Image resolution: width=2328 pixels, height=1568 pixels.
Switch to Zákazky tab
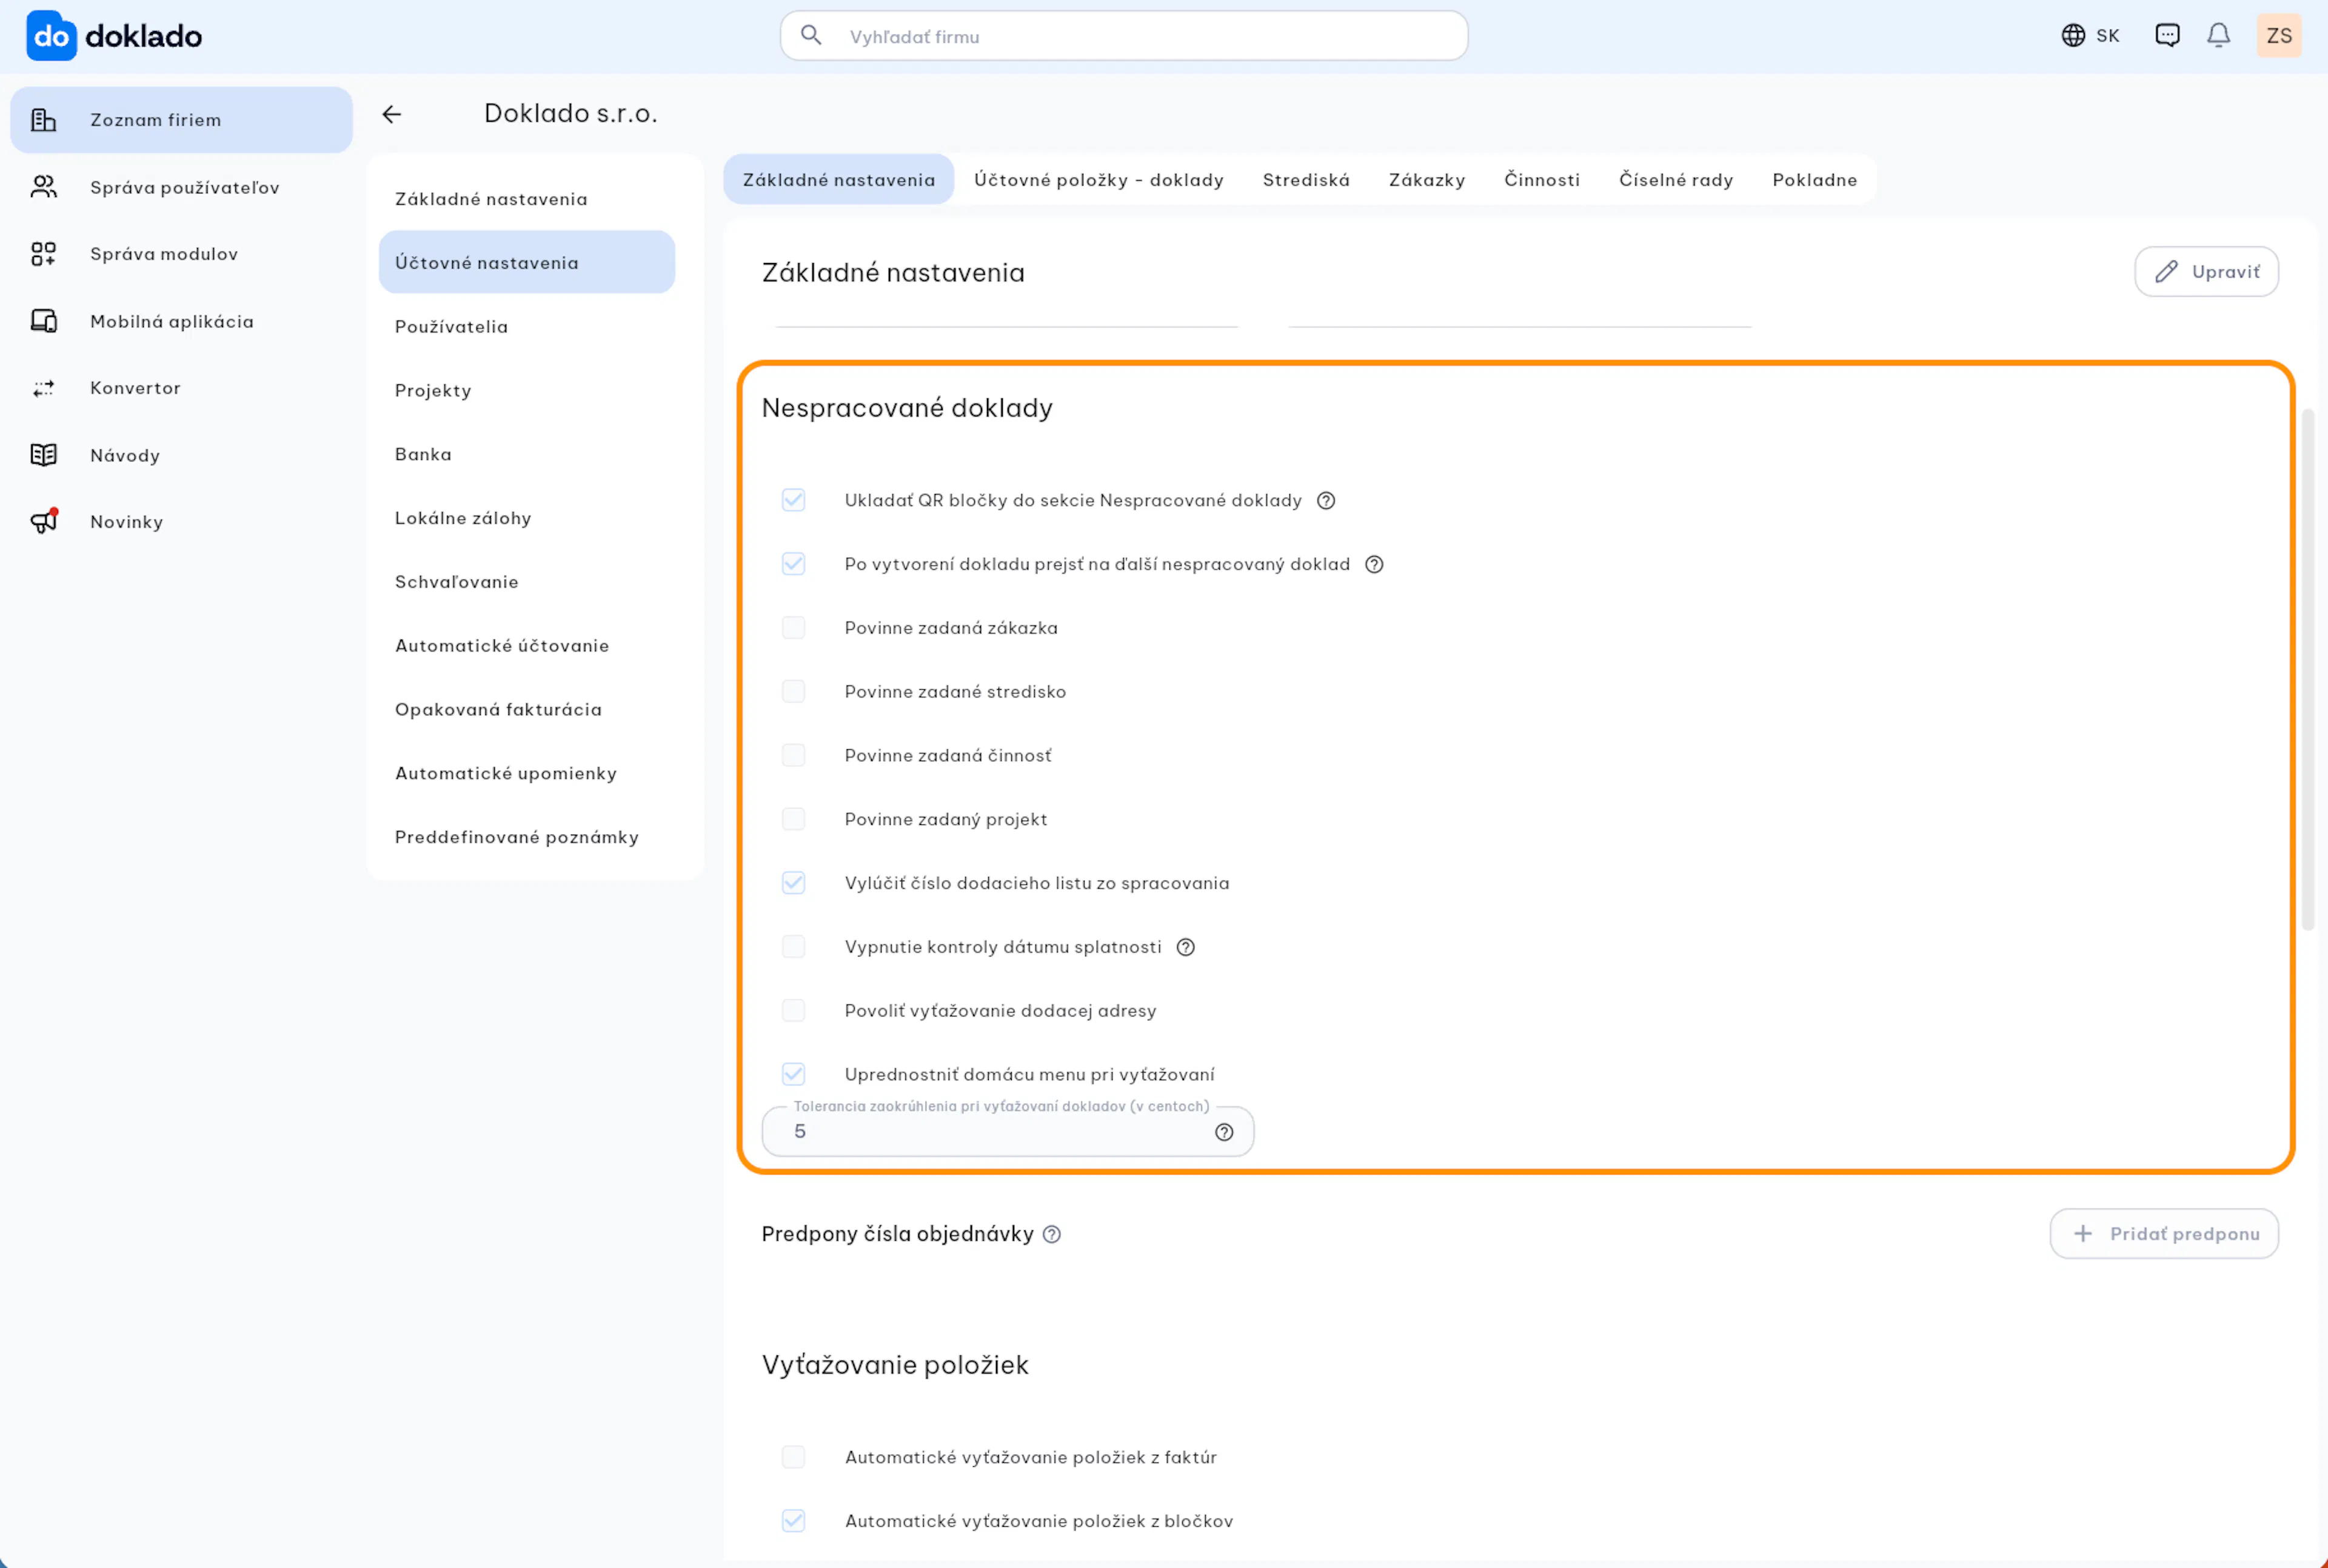tap(1426, 180)
